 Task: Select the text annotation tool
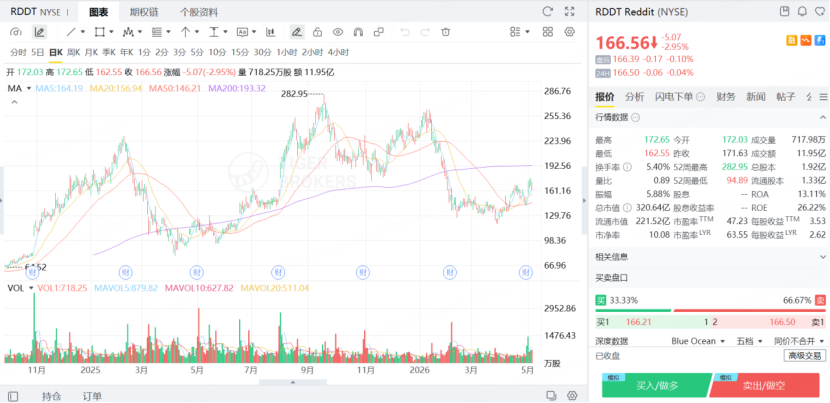tap(242, 32)
